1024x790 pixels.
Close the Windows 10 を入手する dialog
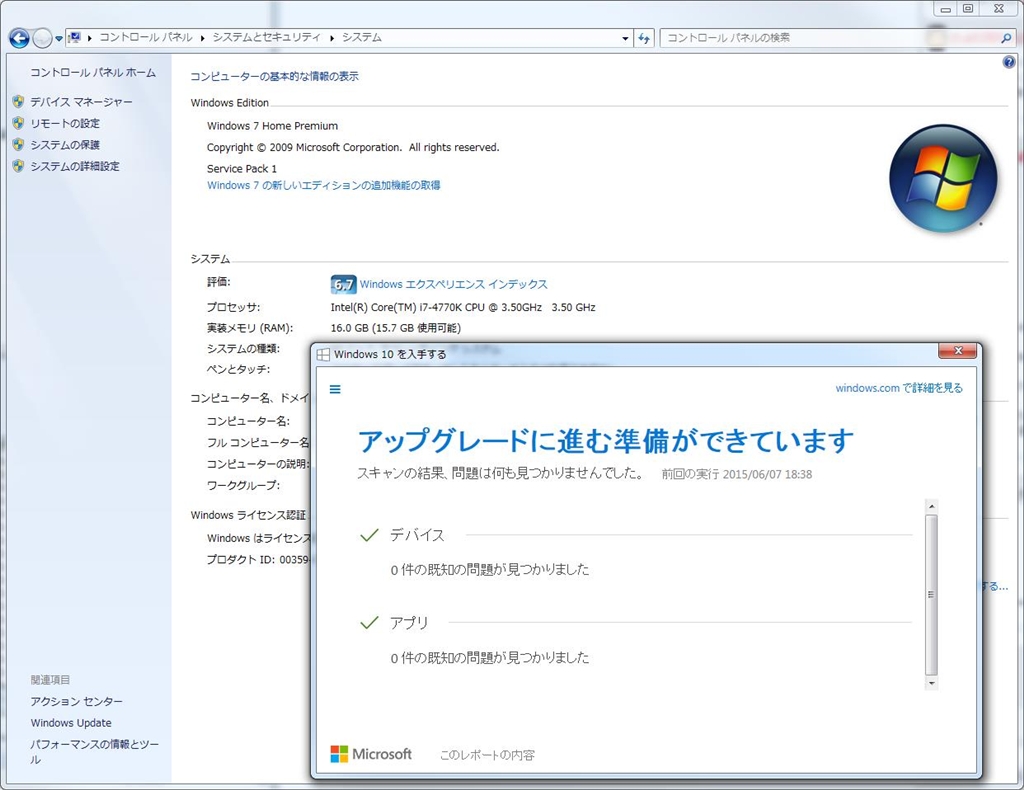(958, 351)
